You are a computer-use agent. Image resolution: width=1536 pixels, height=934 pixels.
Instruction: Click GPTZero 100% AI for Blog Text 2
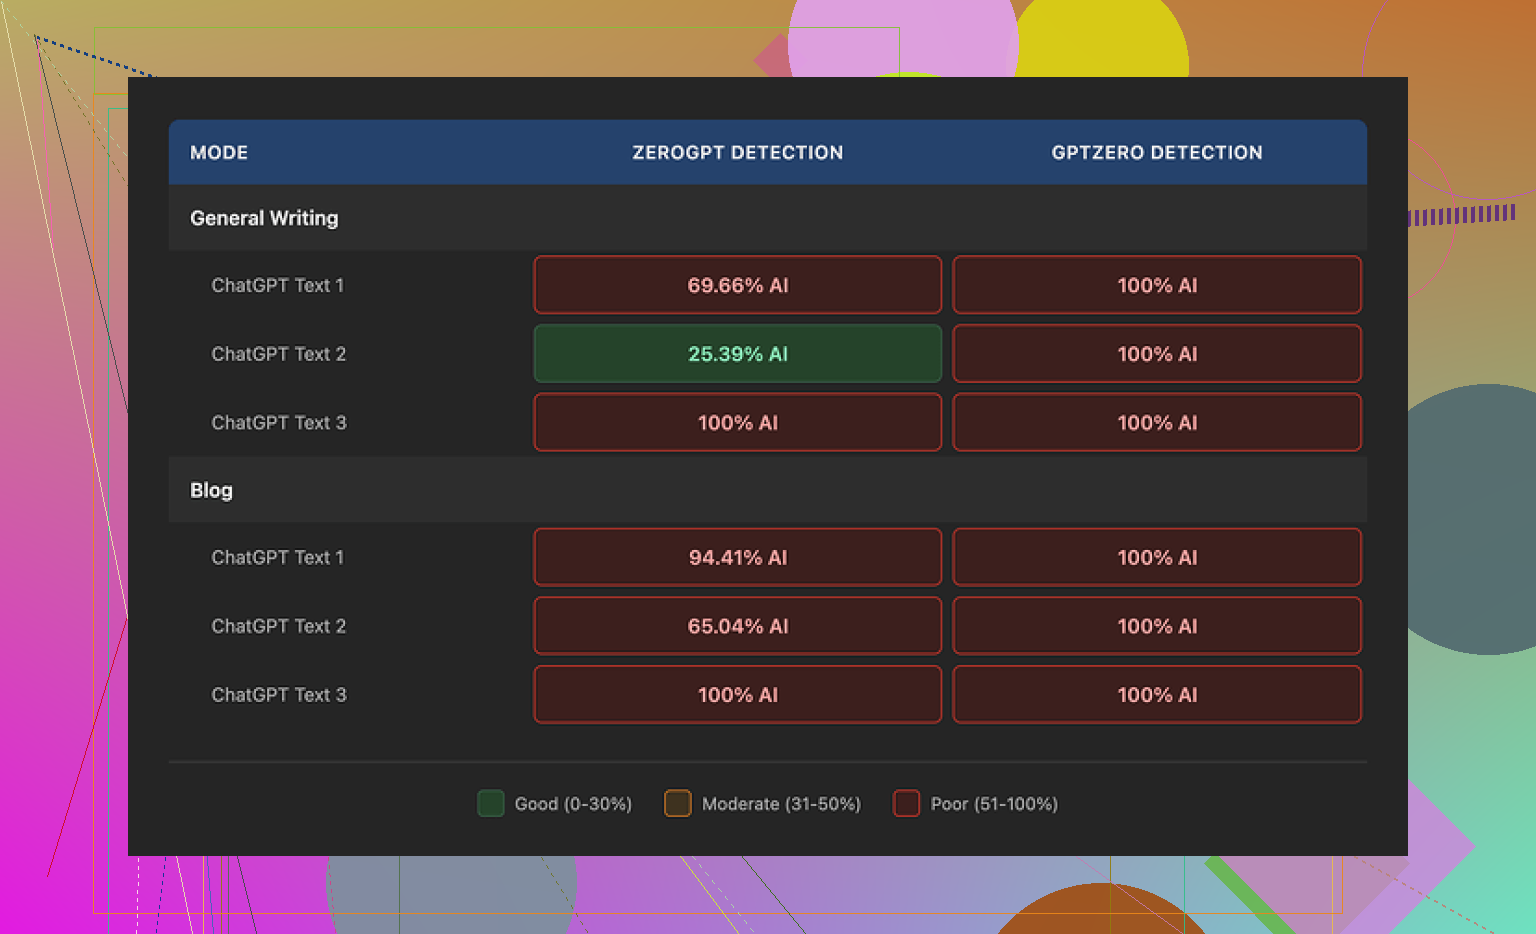(x=1156, y=626)
